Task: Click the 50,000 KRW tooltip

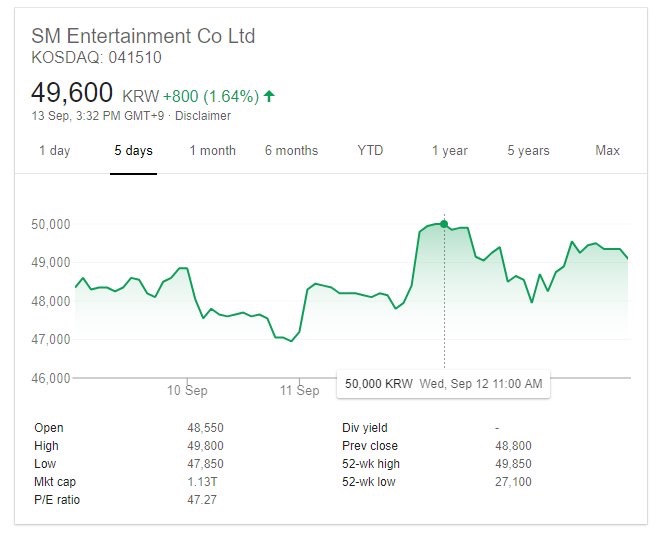Action: coord(443,384)
